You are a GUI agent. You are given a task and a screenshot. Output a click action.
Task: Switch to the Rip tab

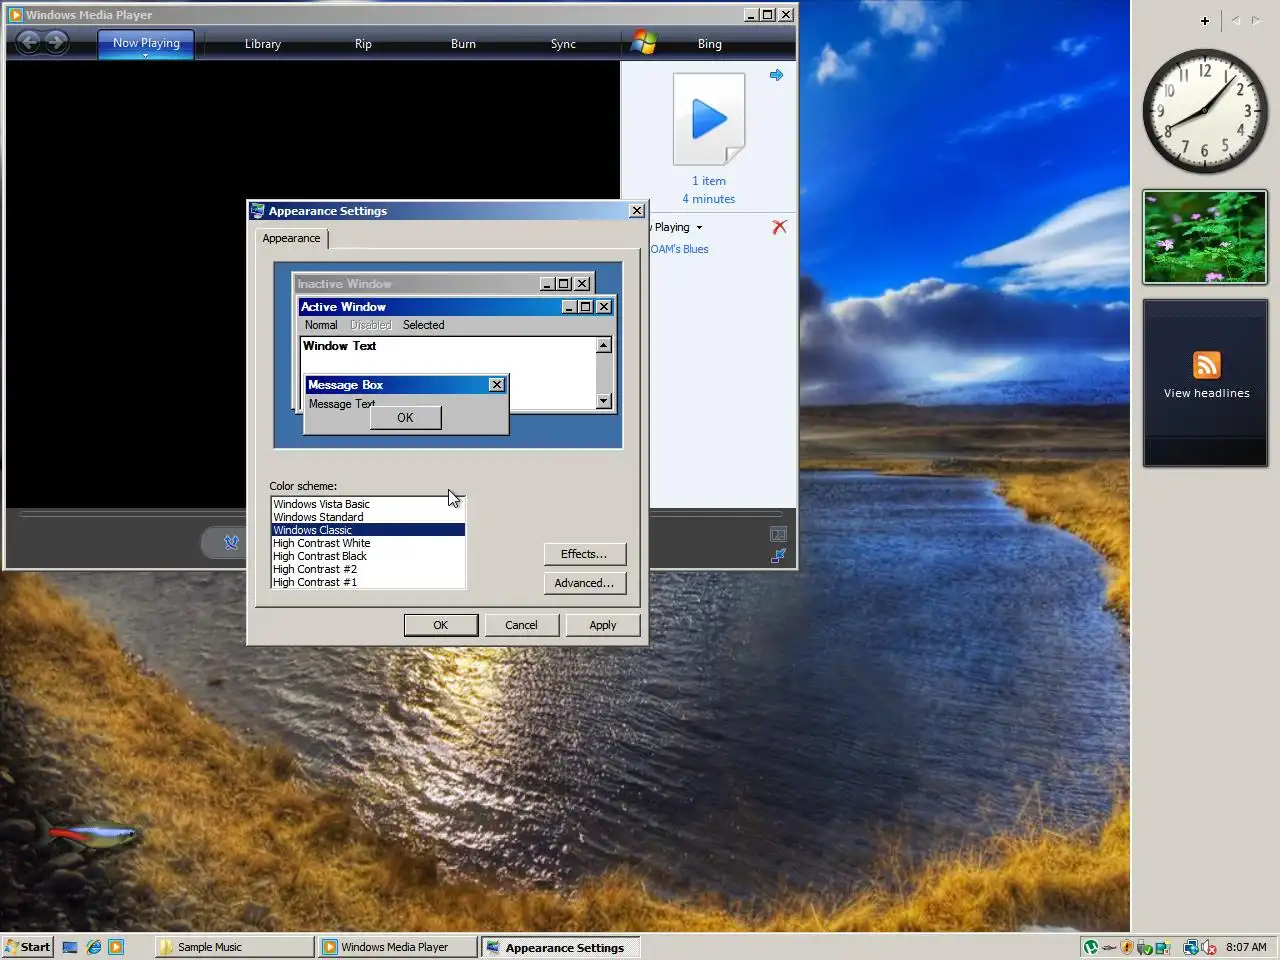(363, 44)
